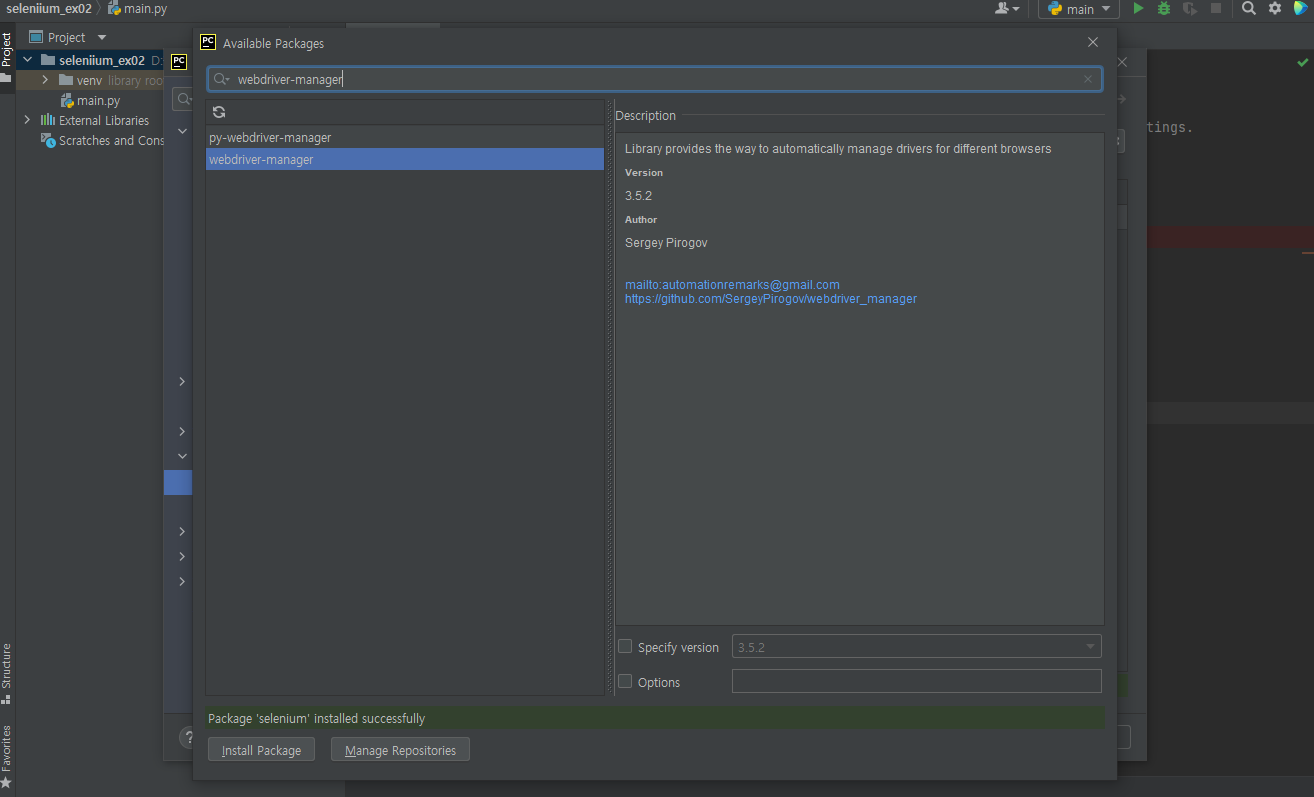Click the gray Stop square icon
Screen dimensions: 1314x797
click(x=1216, y=8)
